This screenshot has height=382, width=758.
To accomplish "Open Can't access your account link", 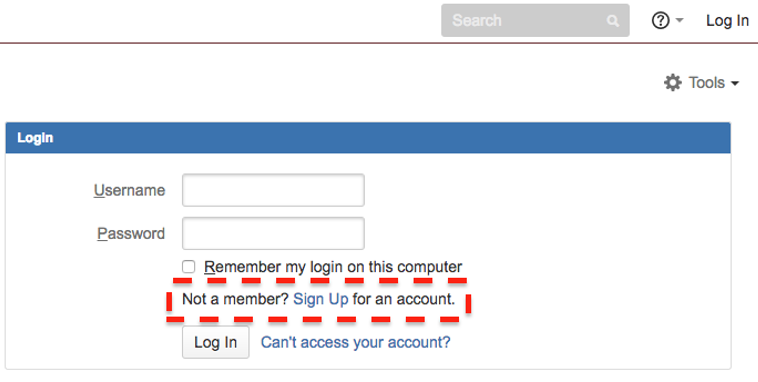I will tap(355, 342).
